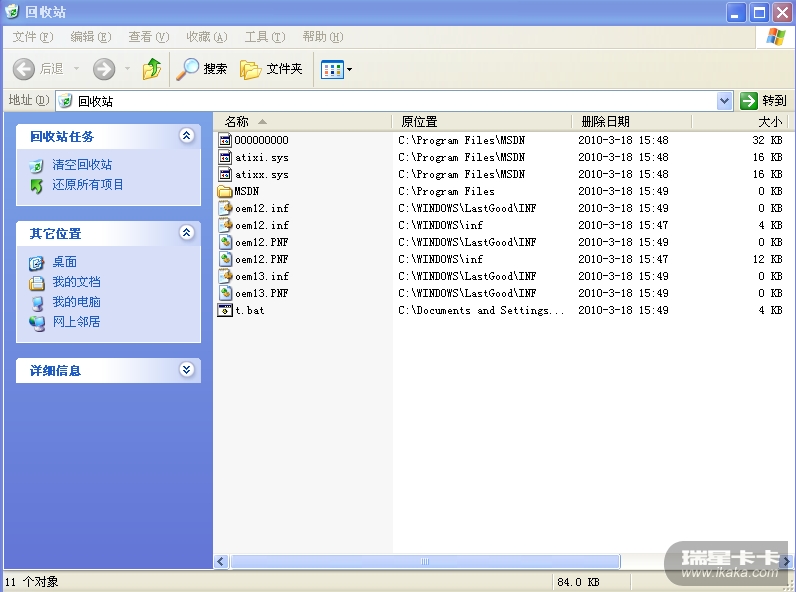
Task: Open the address bar dropdown arrow
Action: click(724, 101)
